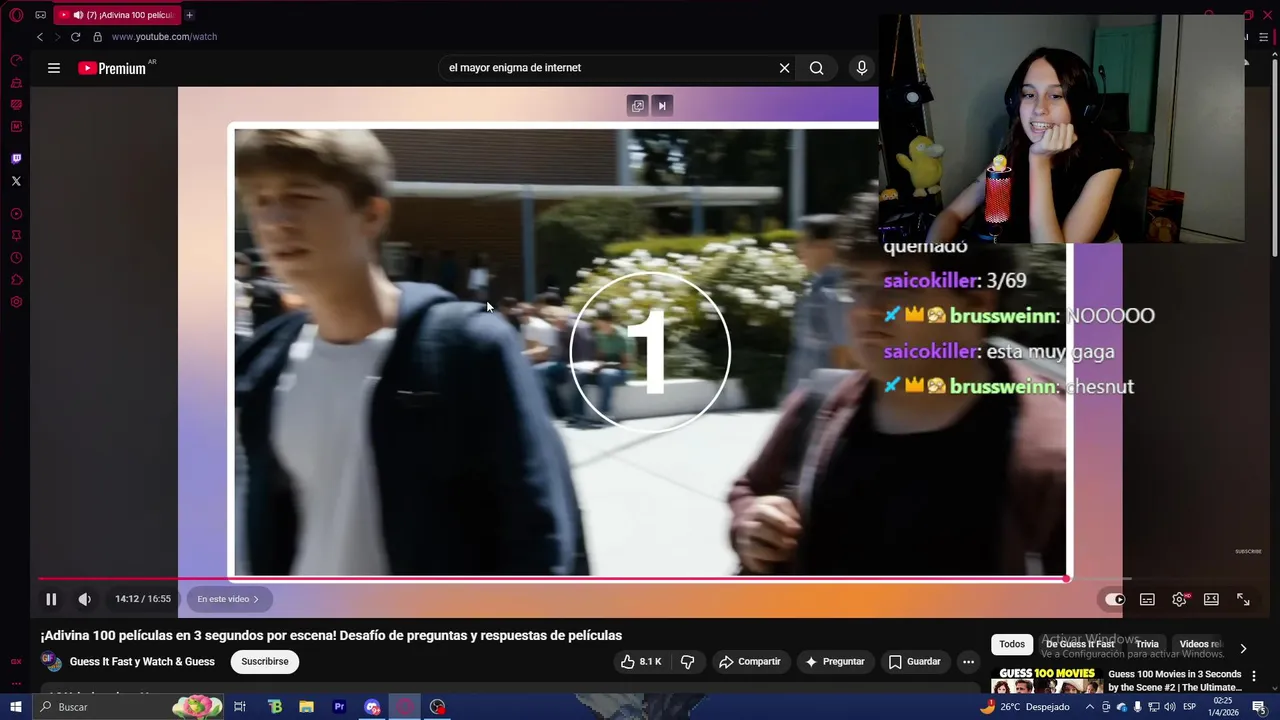Dislike the video
This screenshot has height=720, width=1280.
point(687,661)
